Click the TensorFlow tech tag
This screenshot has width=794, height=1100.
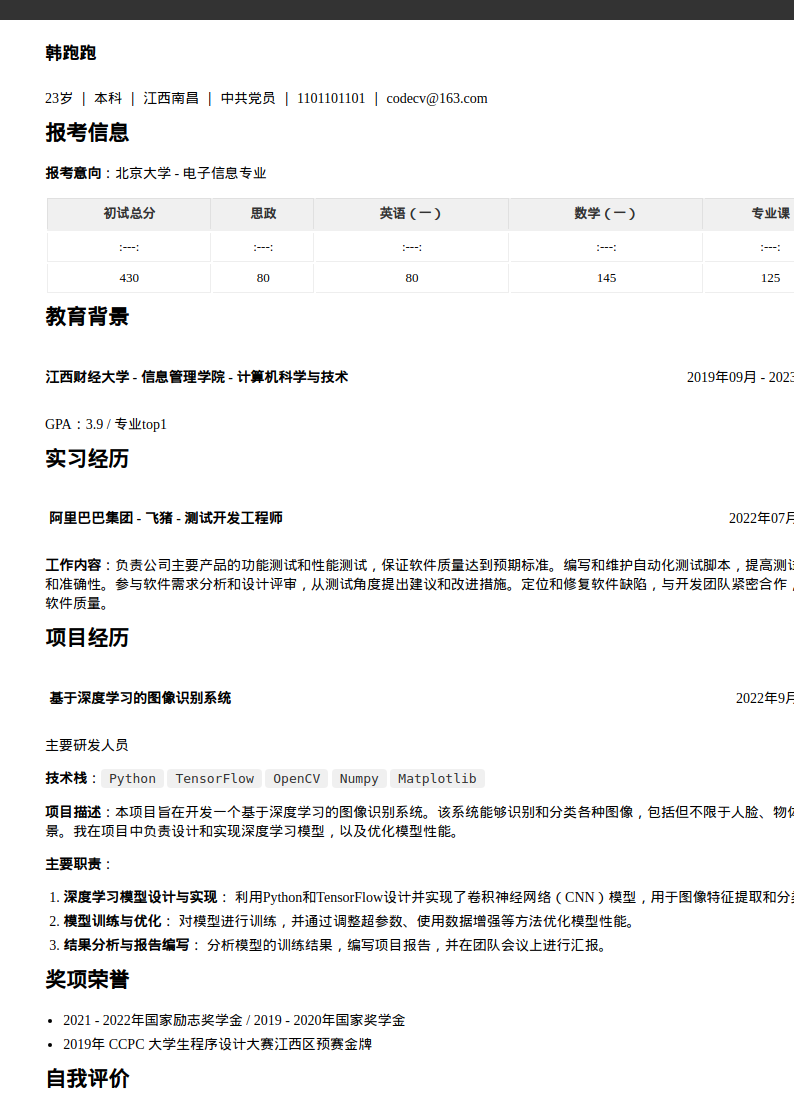coord(215,779)
